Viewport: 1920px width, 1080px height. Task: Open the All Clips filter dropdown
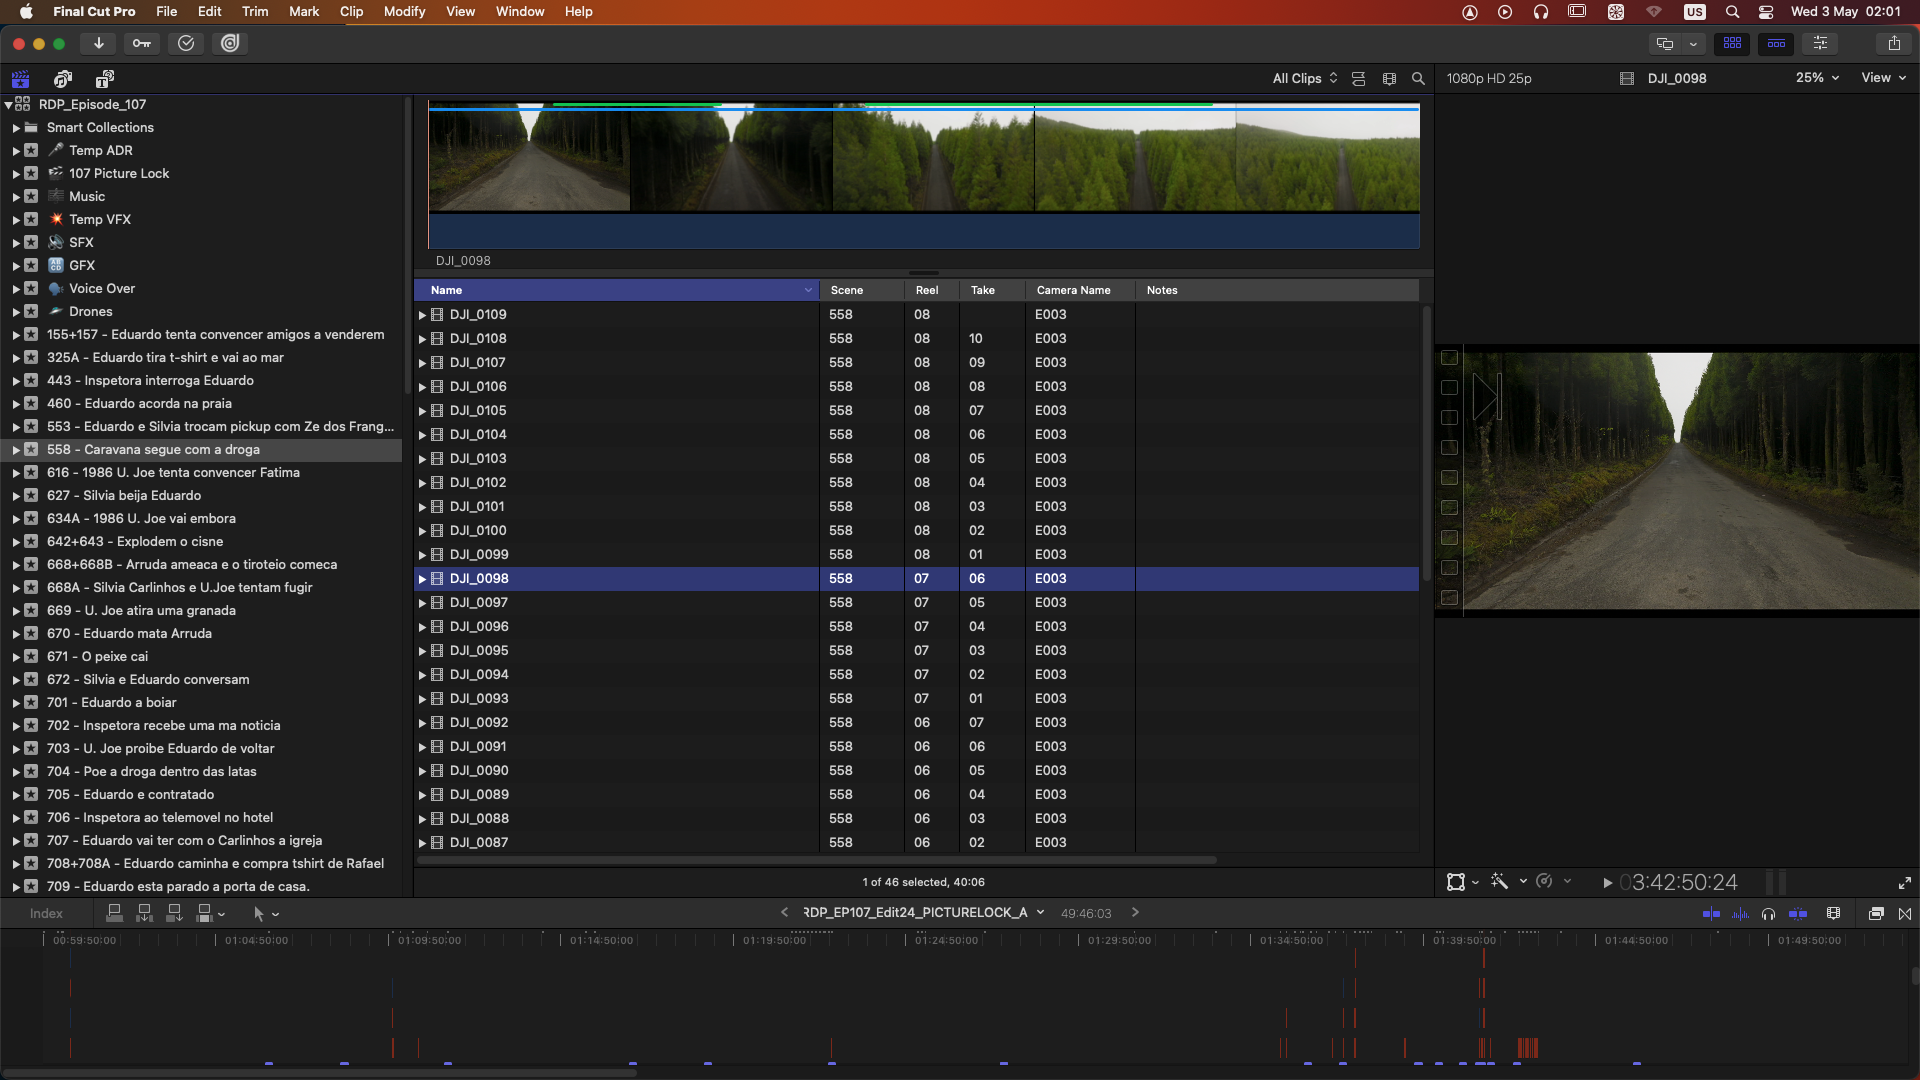(1304, 78)
